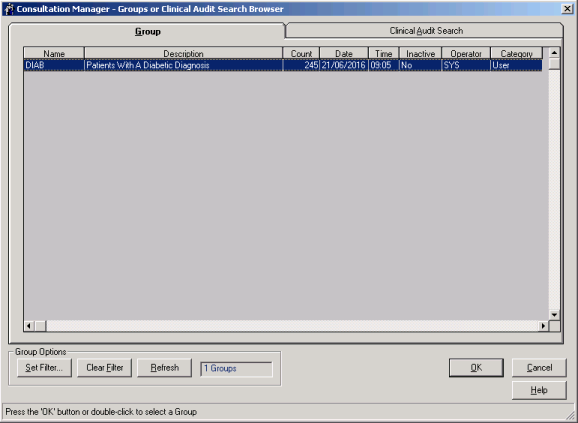This screenshot has width=578, height=423.
Task: Click the 1 Groups count field
Action: point(236,369)
